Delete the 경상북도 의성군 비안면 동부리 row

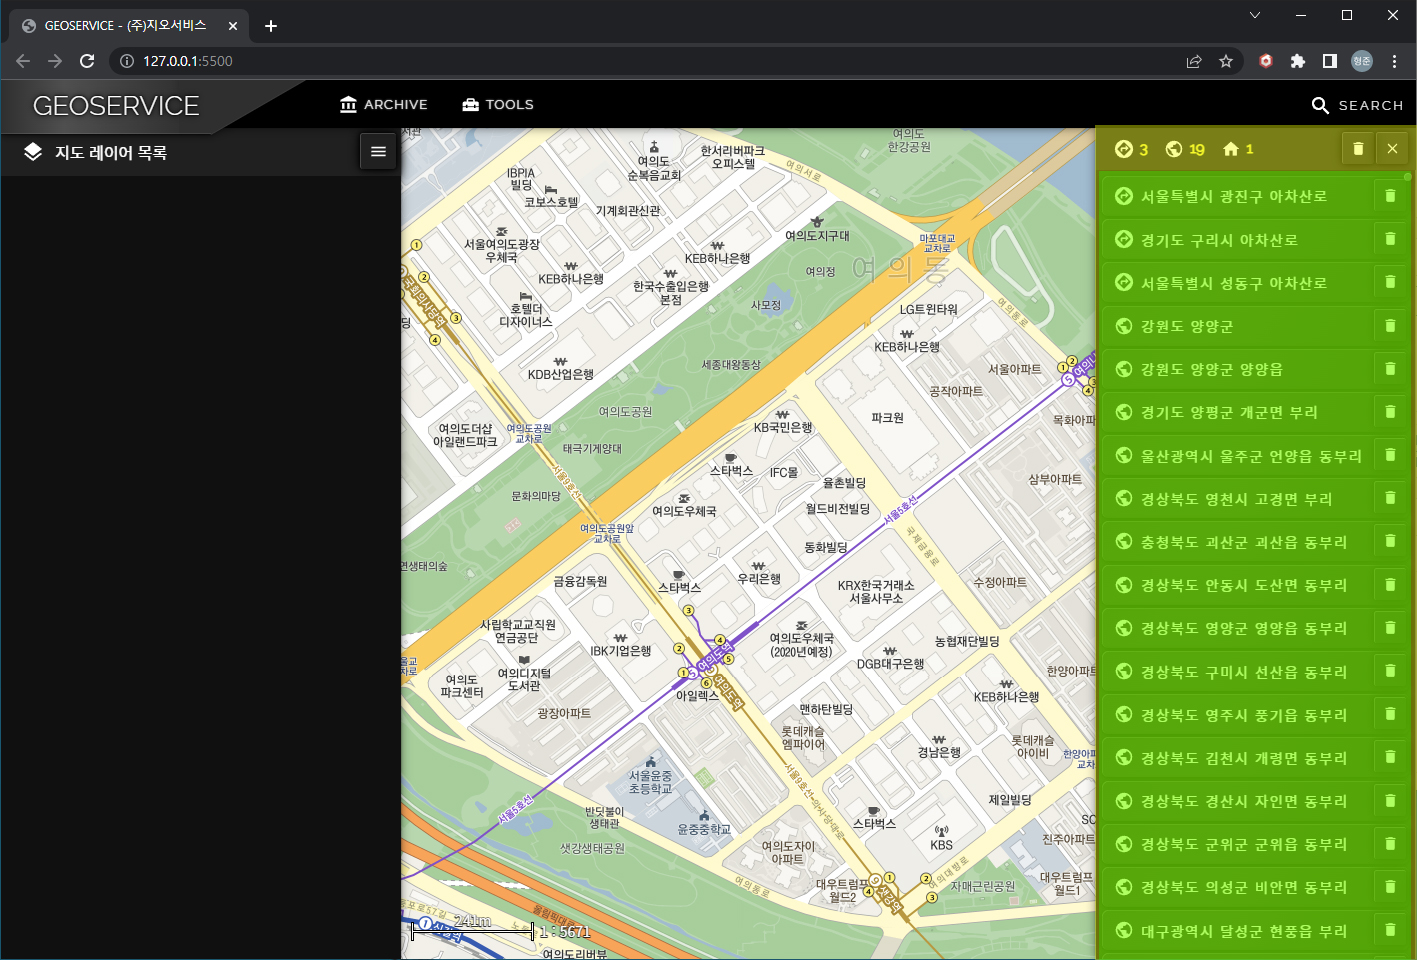(x=1390, y=886)
